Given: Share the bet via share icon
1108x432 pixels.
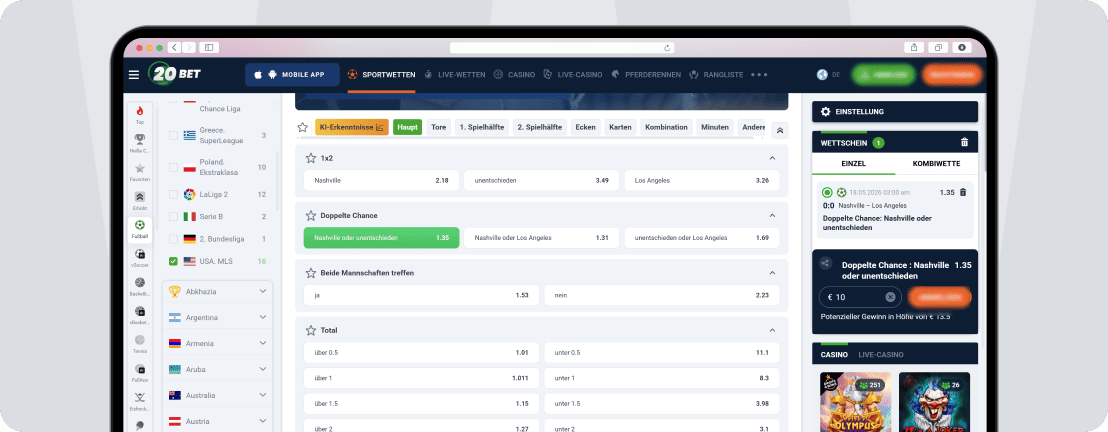Looking at the screenshot, I should (825, 263).
